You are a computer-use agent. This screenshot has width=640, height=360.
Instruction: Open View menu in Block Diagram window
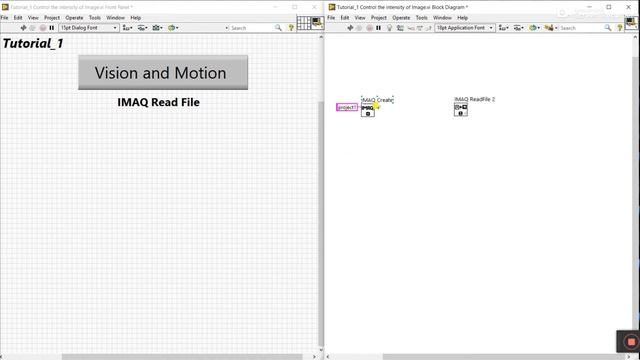pyautogui.click(x=360, y=18)
